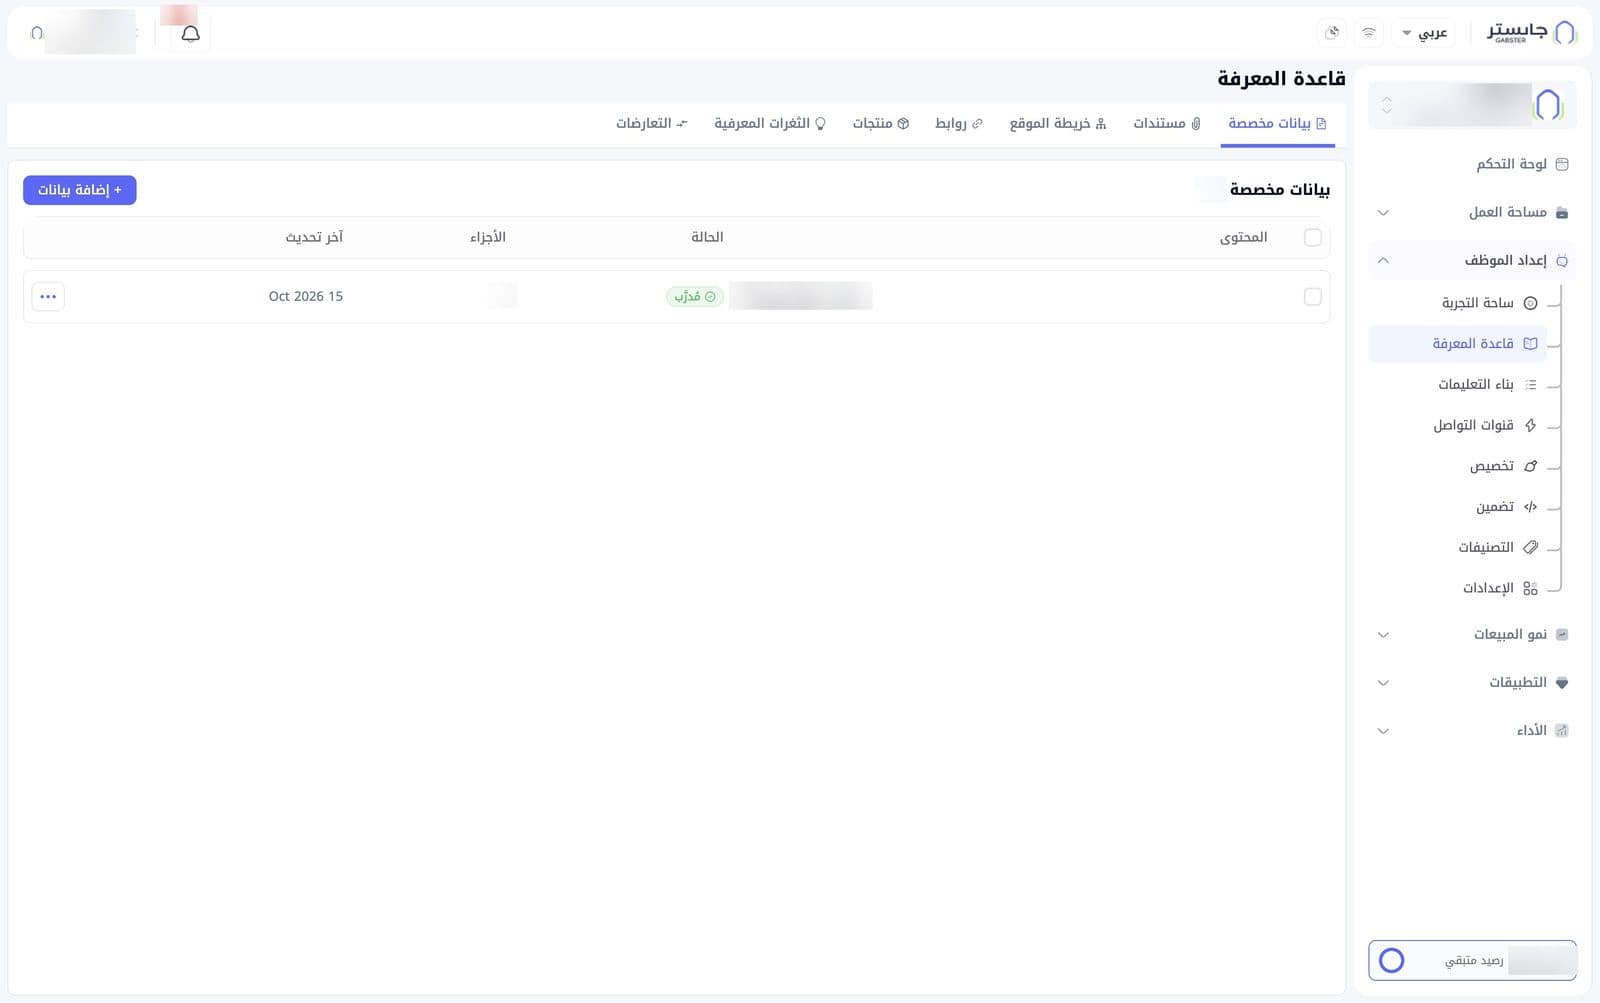Click the آخر تحديث column header
The width and height of the screenshot is (1600, 1003).
314,238
